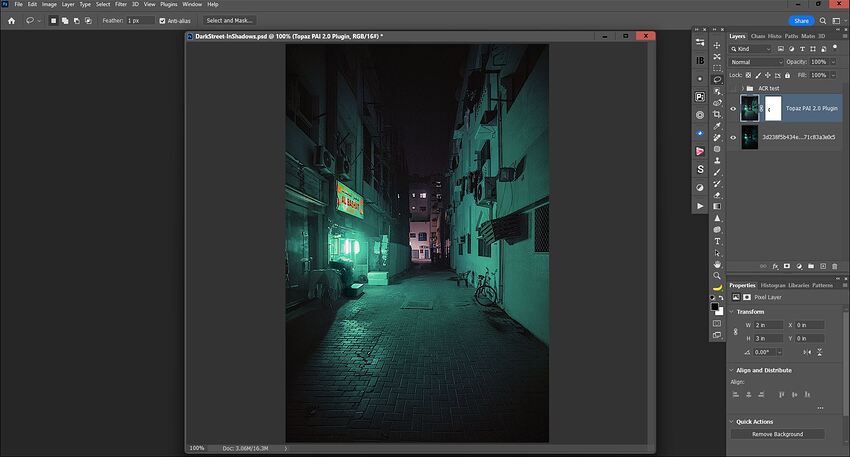
Task: Select the Zoom magnifier tool
Action: tap(717, 275)
